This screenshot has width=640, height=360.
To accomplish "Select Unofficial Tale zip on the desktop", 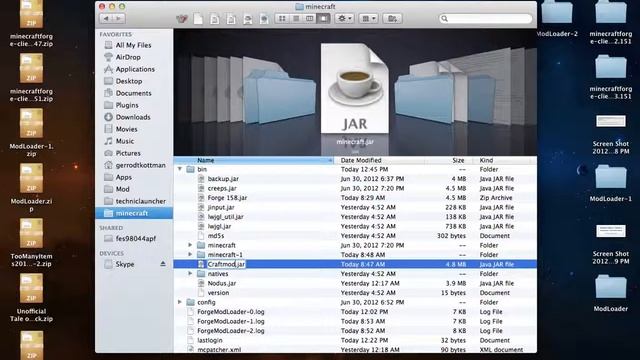I will [x=31, y=297].
